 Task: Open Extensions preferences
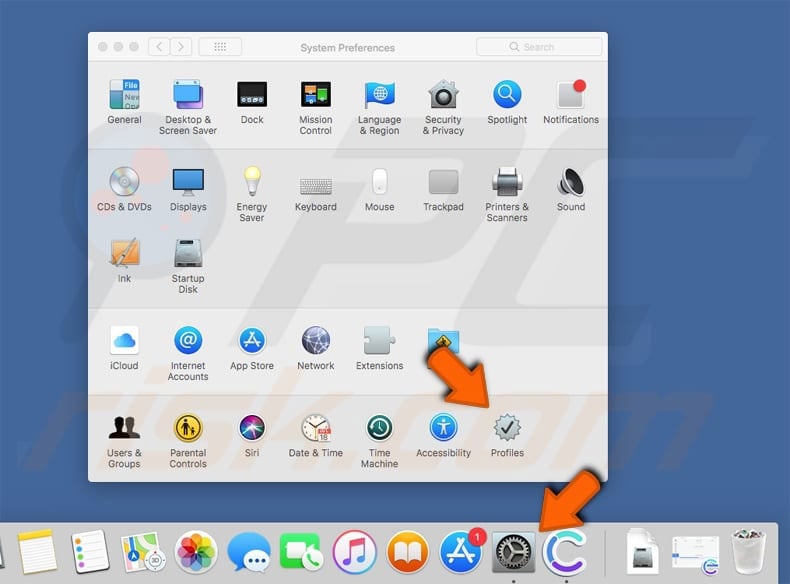(379, 340)
